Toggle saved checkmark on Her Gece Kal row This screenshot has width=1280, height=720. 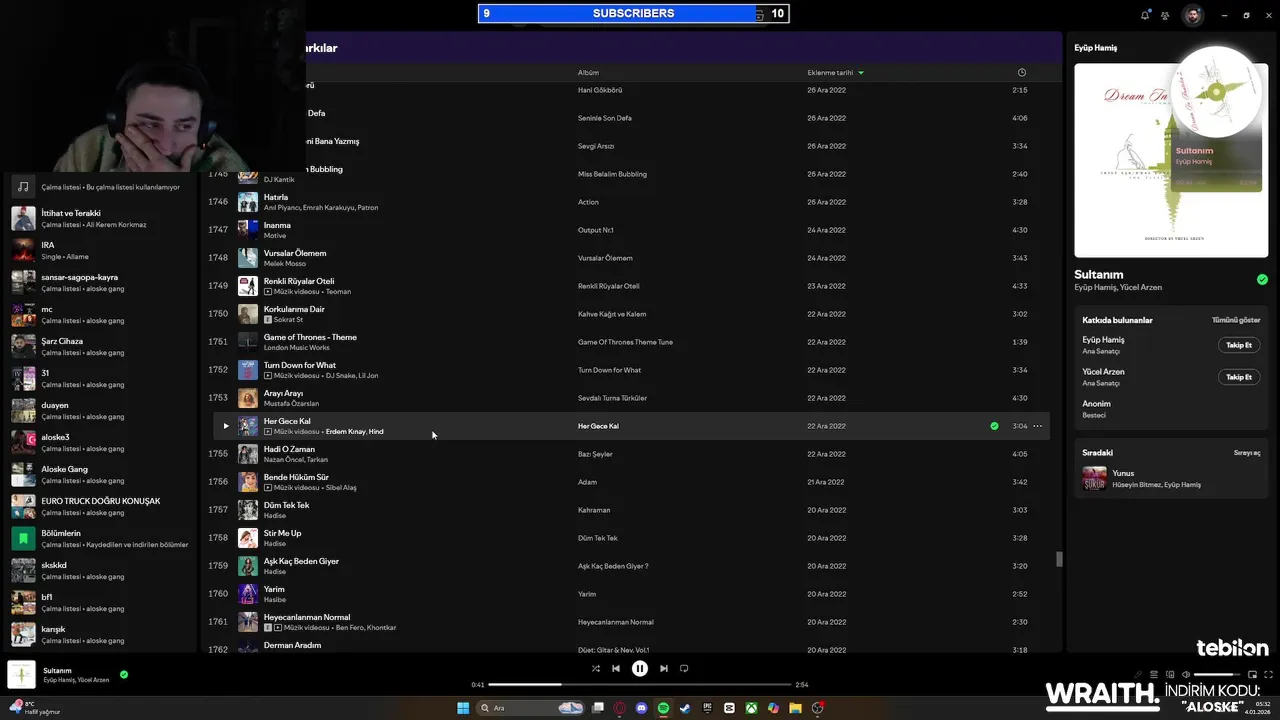tap(994, 426)
